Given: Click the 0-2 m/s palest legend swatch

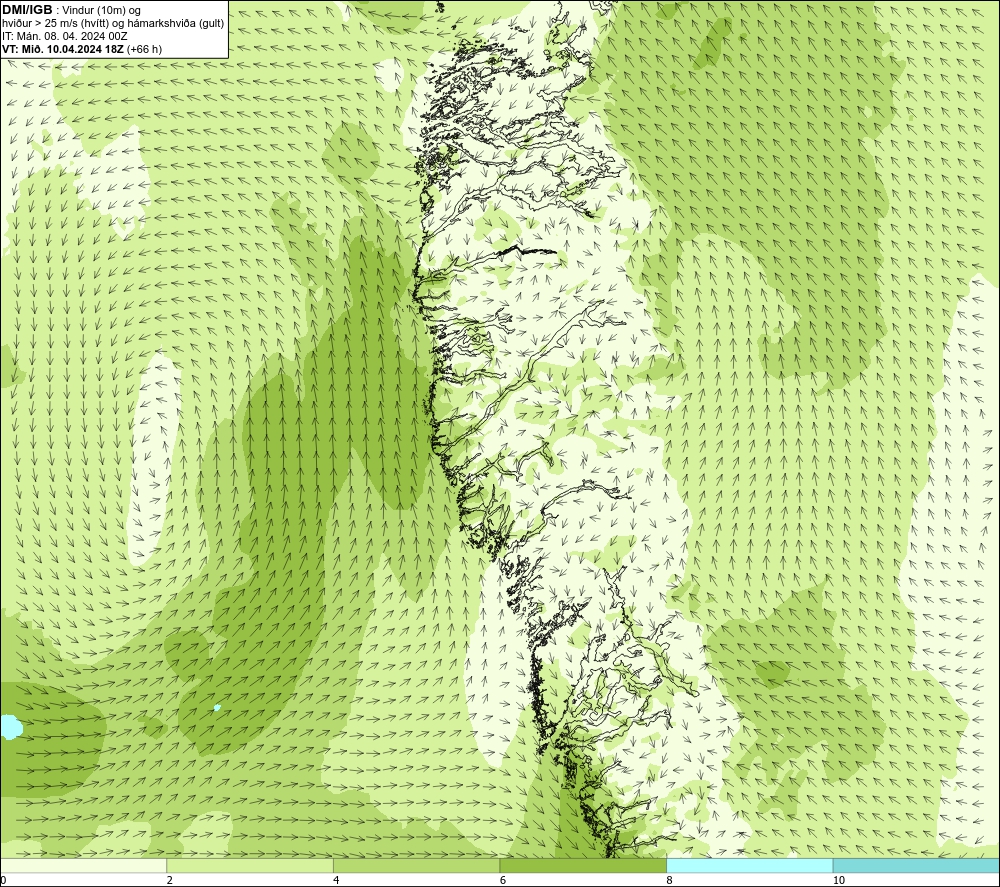Looking at the screenshot, I should (x=84, y=865).
